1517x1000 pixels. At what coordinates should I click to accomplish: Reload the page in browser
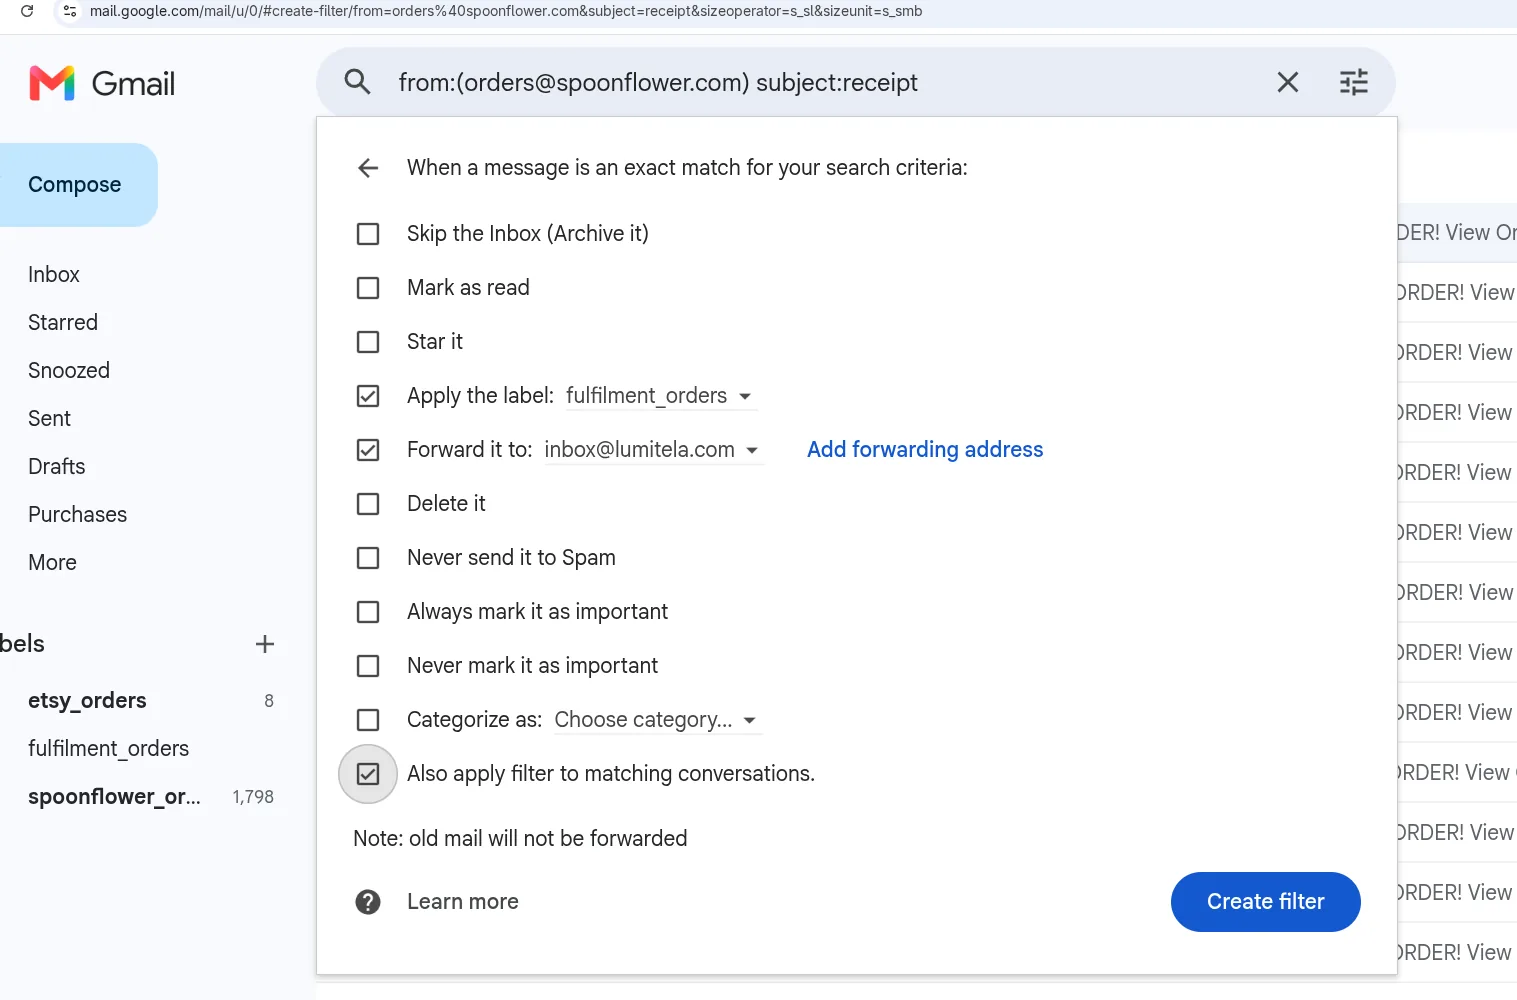click(x=27, y=11)
